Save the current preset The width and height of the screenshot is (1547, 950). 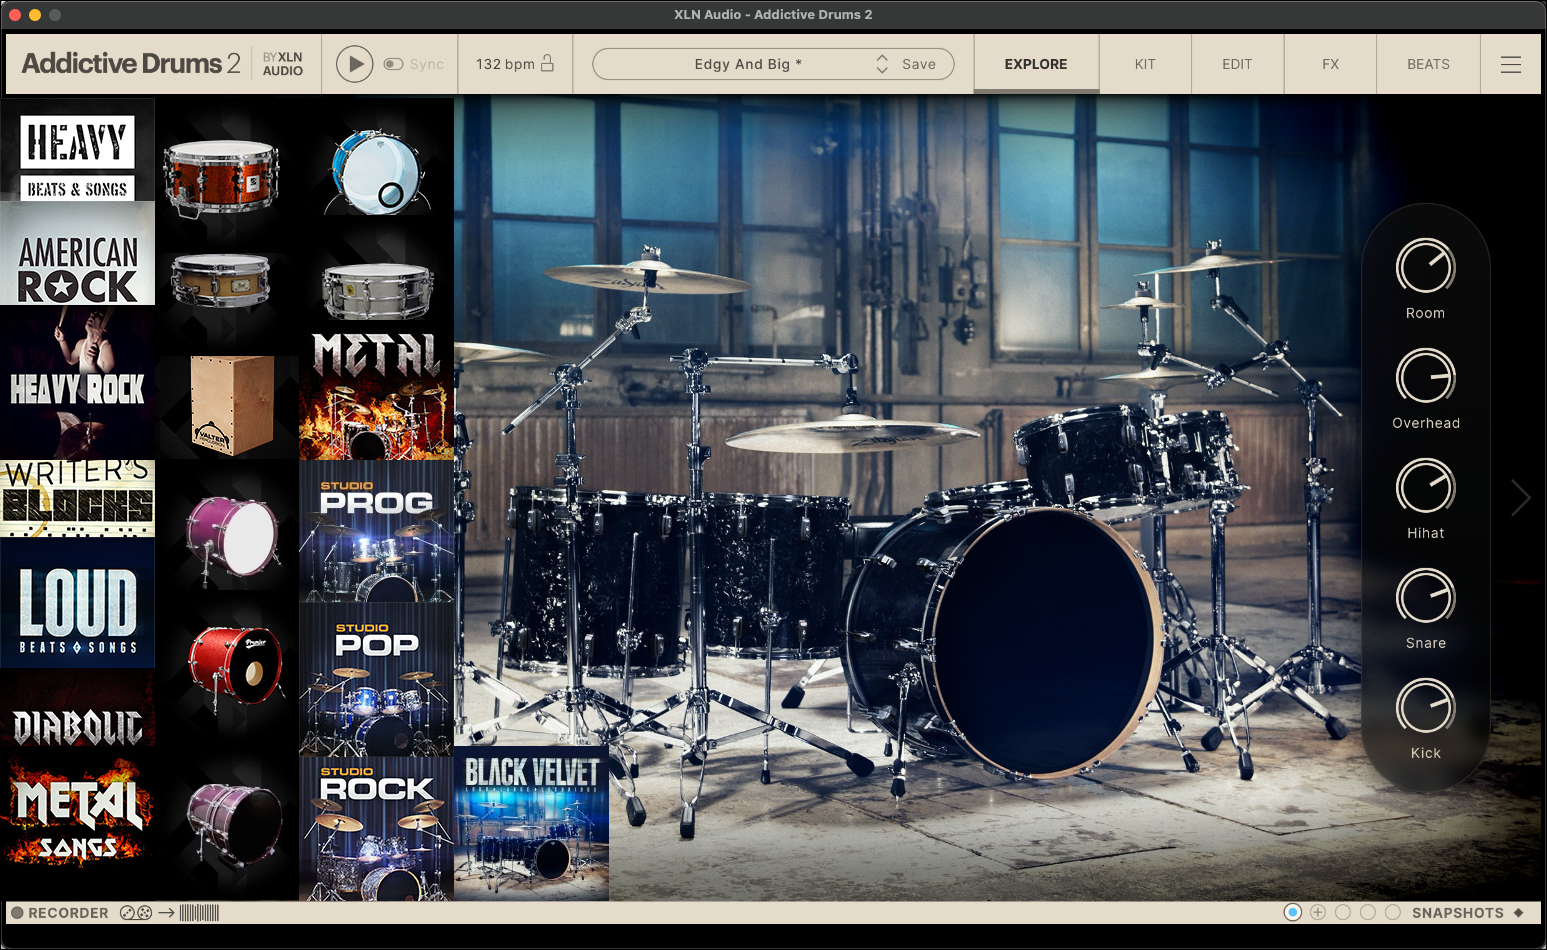[x=919, y=64]
